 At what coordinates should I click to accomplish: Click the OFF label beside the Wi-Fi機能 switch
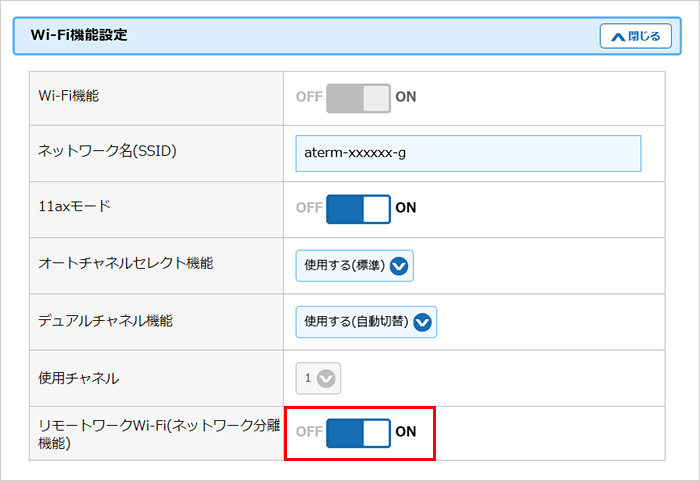(x=309, y=97)
